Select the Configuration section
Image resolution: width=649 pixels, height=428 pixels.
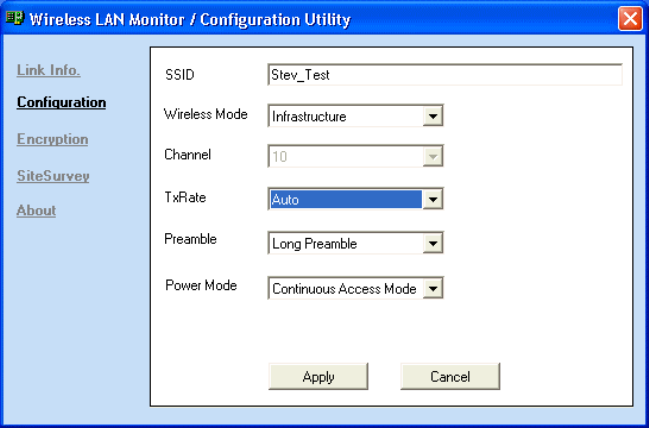pos(61,102)
